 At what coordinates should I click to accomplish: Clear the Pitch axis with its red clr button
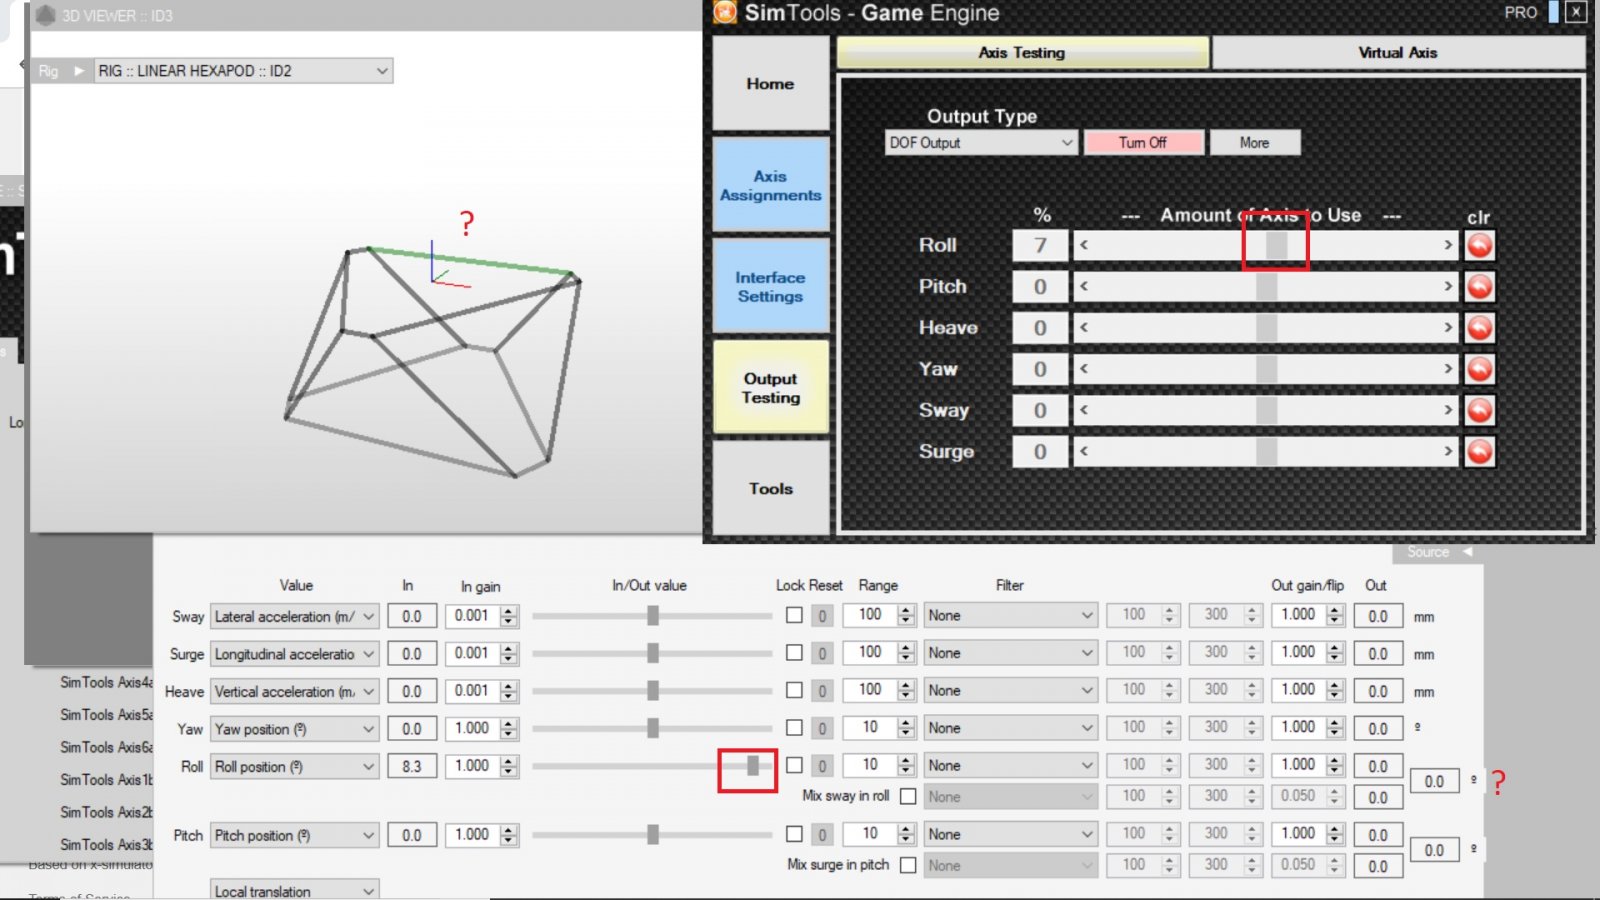point(1479,287)
